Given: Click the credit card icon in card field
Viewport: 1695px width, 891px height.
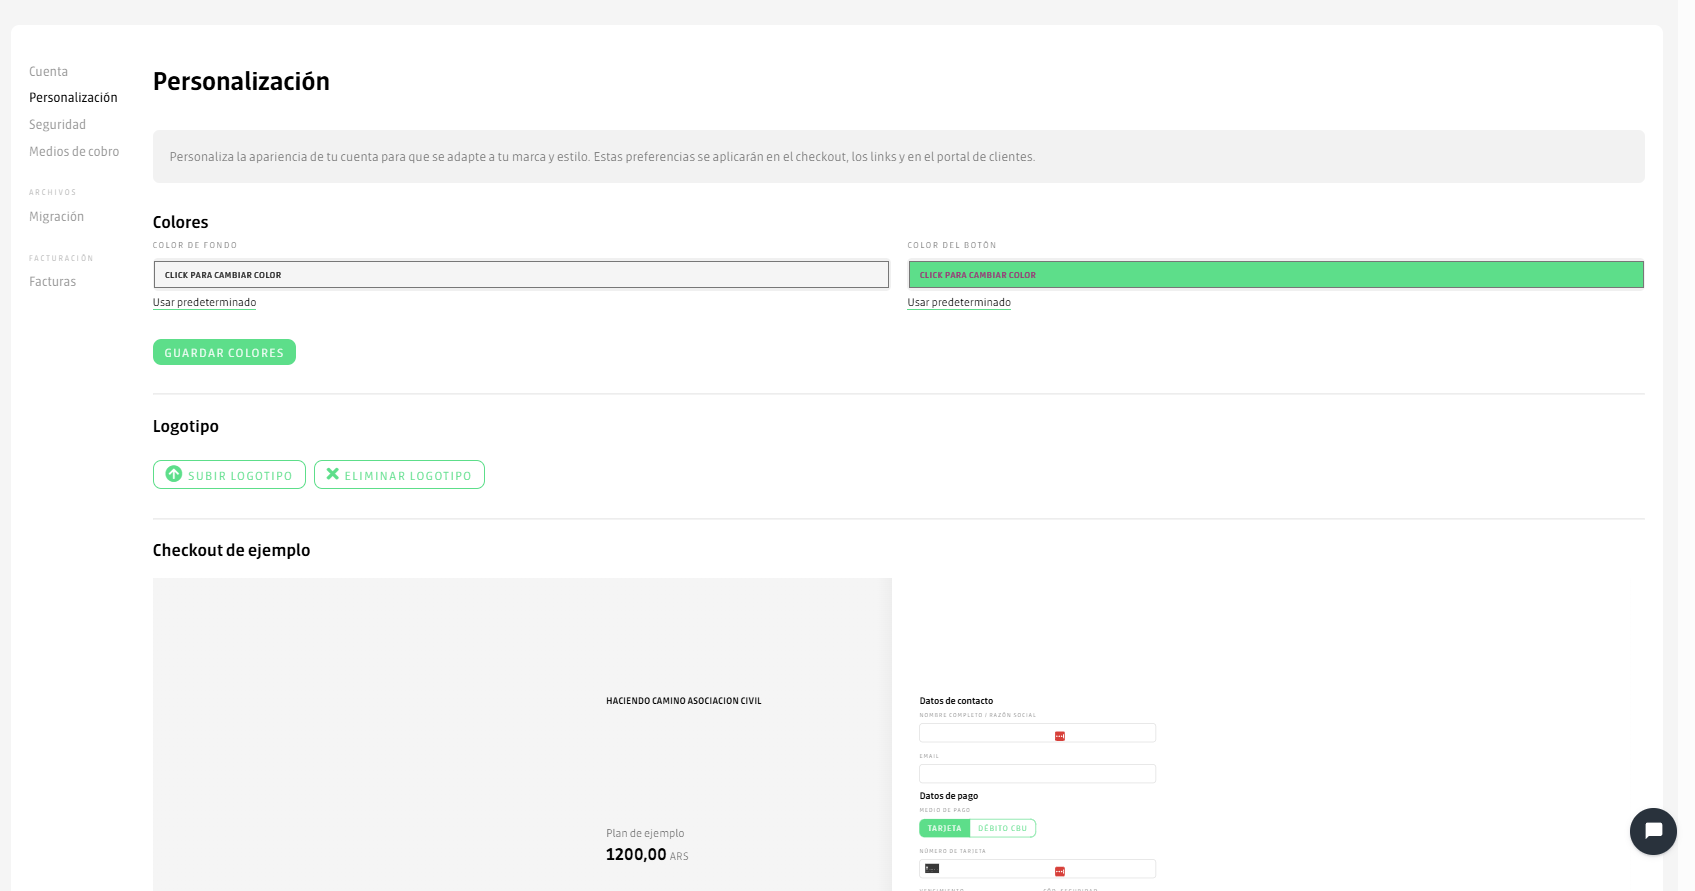Looking at the screenshot, I should [x=932, y=868].
